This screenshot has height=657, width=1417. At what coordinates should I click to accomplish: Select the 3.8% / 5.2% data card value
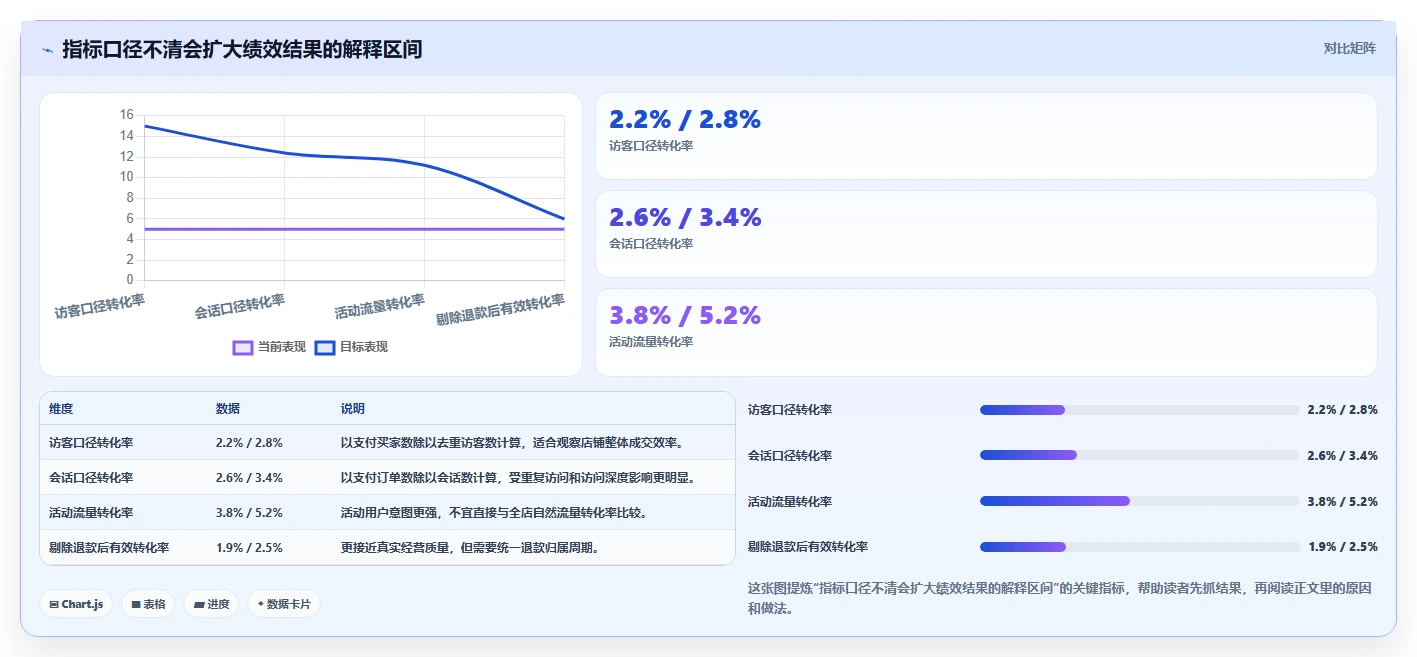click(685, 316)
